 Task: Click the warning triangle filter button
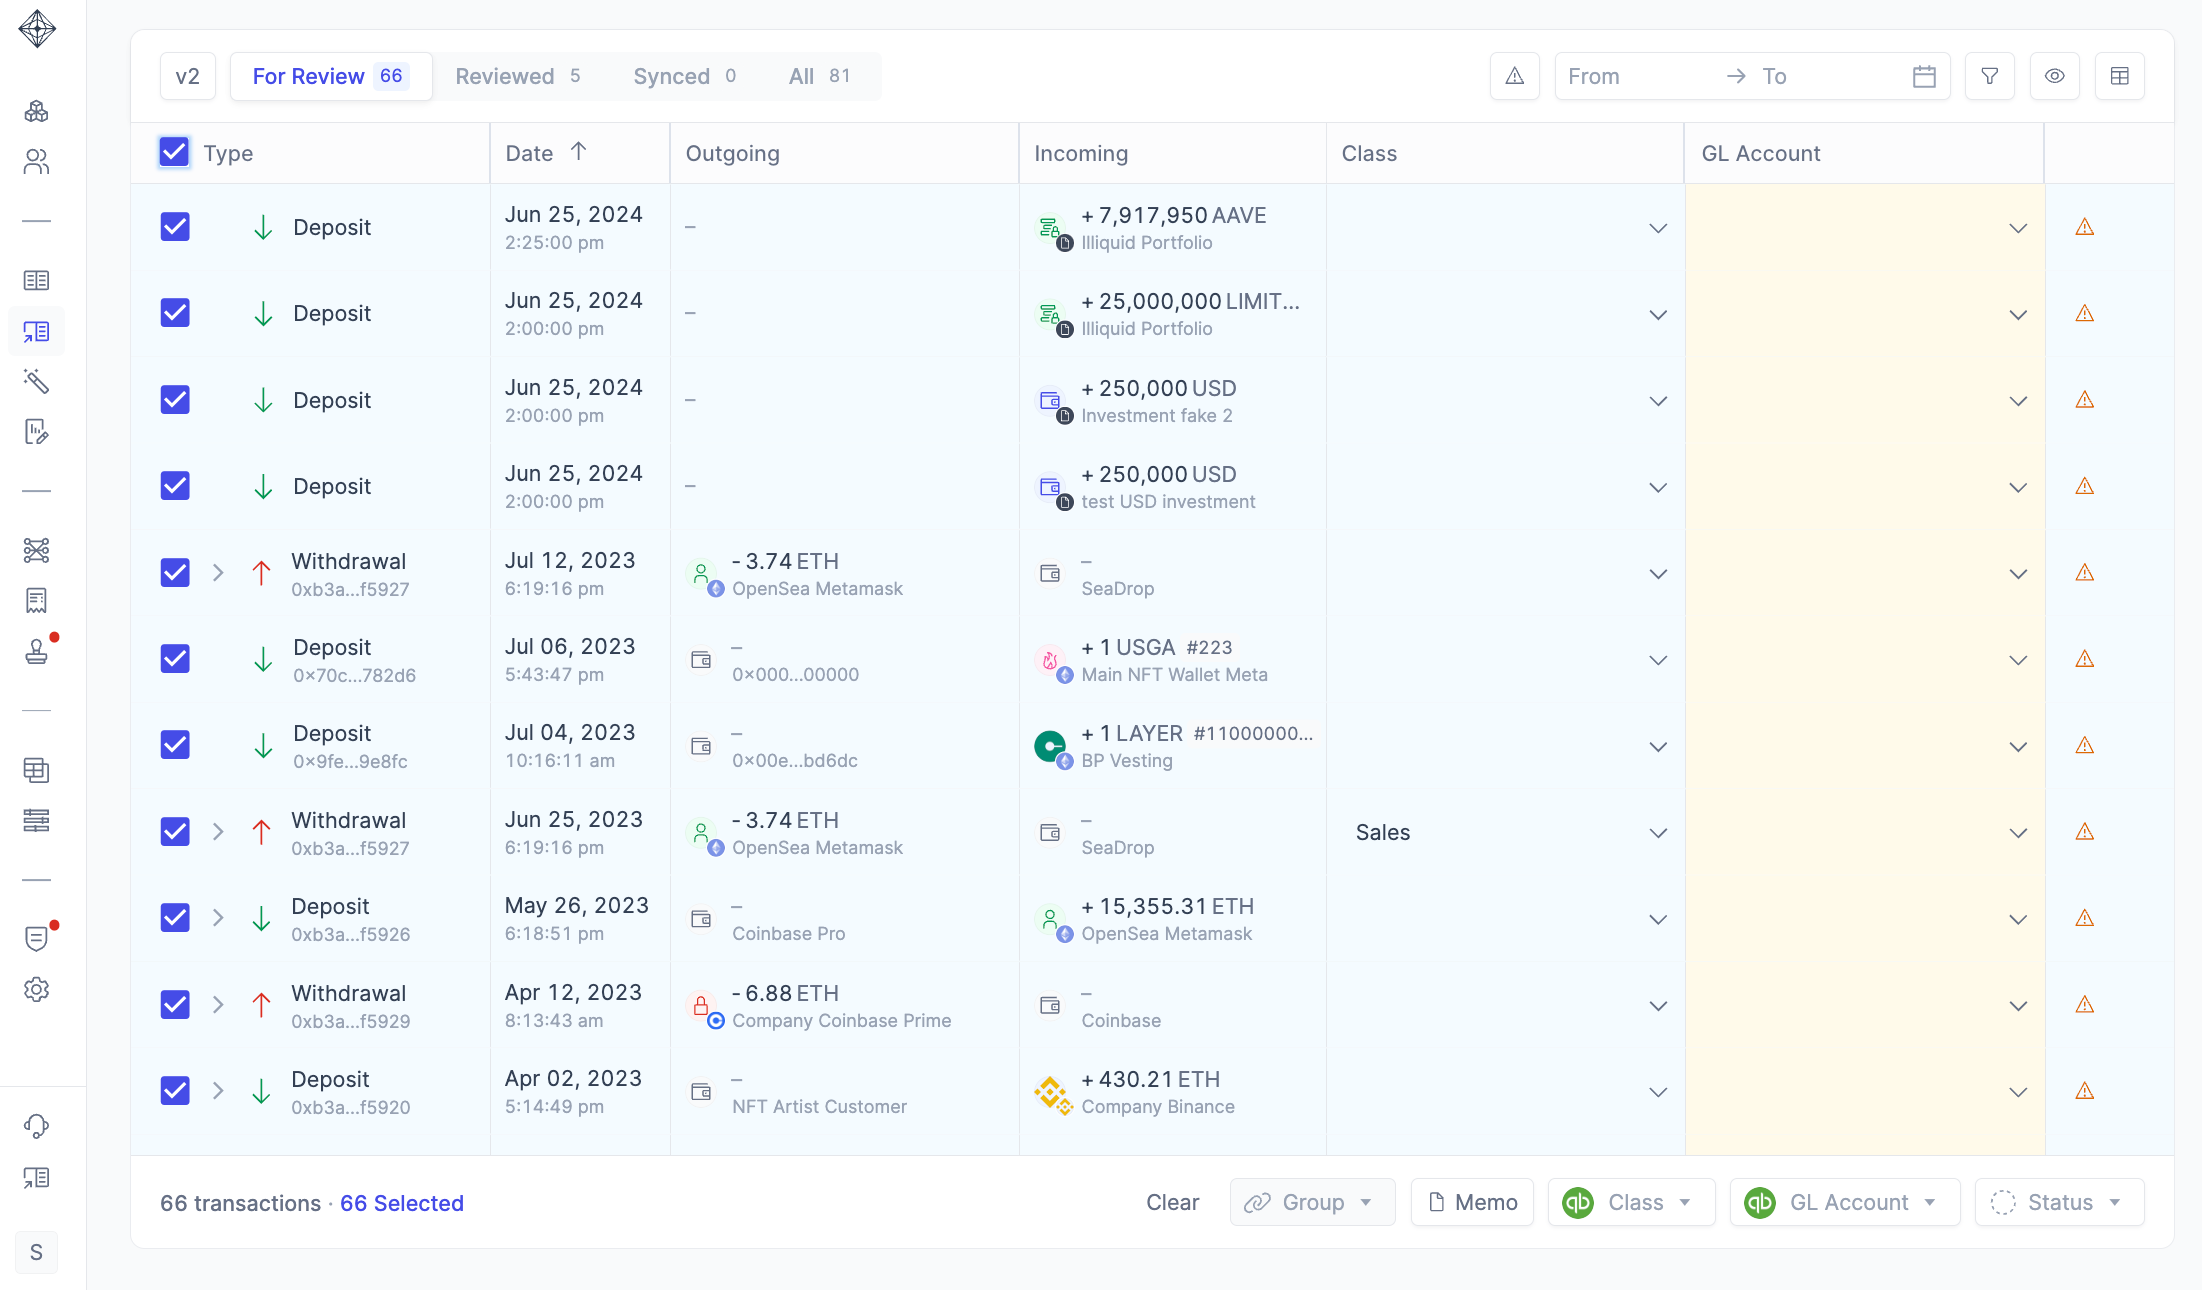(x=1514, y=76)
